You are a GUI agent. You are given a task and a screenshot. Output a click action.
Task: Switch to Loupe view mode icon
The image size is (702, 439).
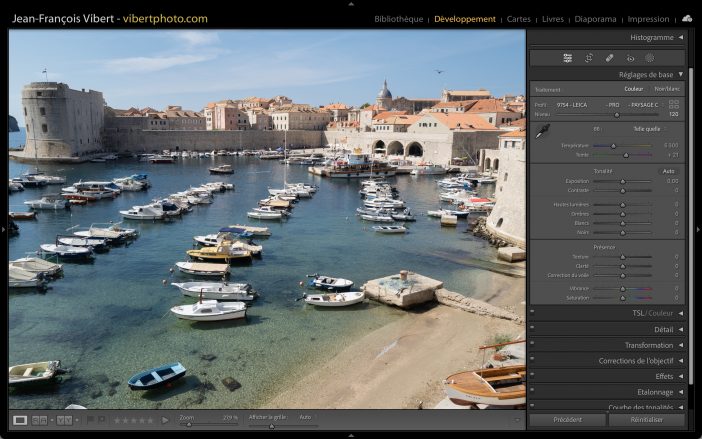pos(20,420)
